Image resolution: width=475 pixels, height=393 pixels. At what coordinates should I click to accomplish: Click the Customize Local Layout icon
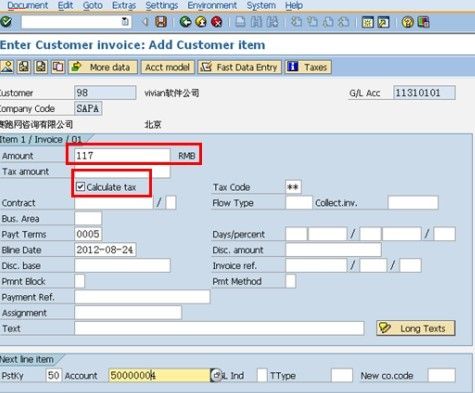(423, 22)
